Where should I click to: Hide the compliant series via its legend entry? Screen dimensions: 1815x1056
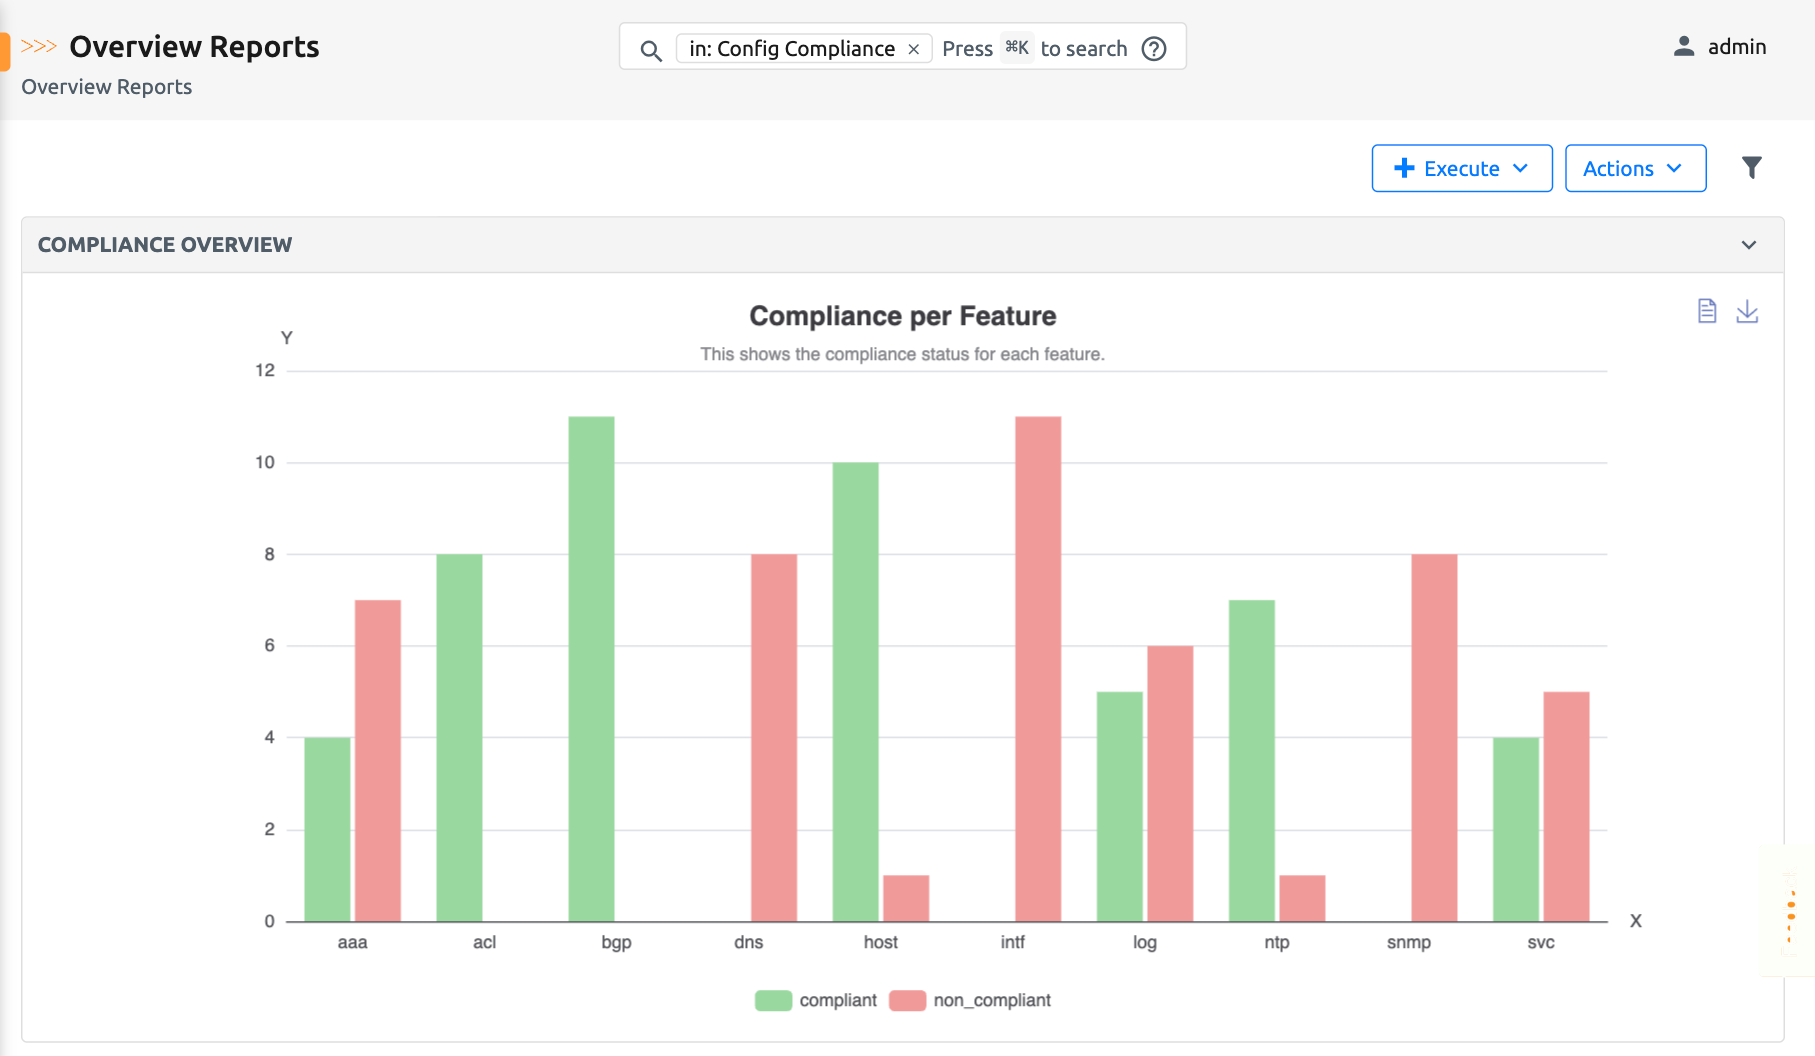pos(836,999)
